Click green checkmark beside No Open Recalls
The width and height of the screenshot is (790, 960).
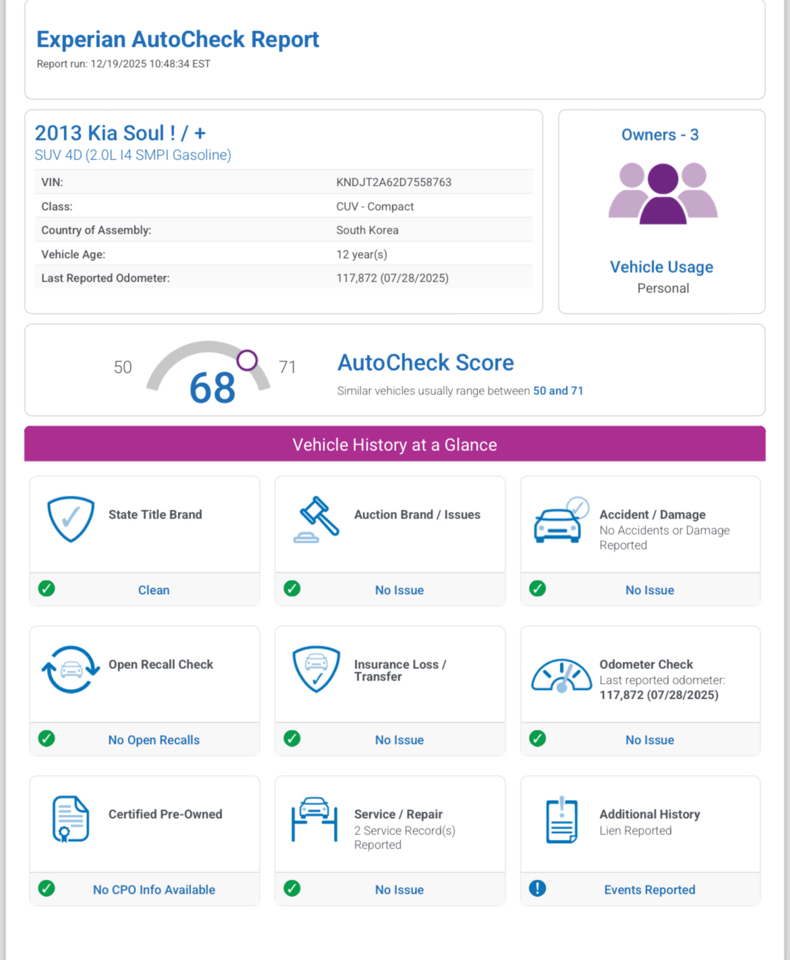tap(46, 738)
